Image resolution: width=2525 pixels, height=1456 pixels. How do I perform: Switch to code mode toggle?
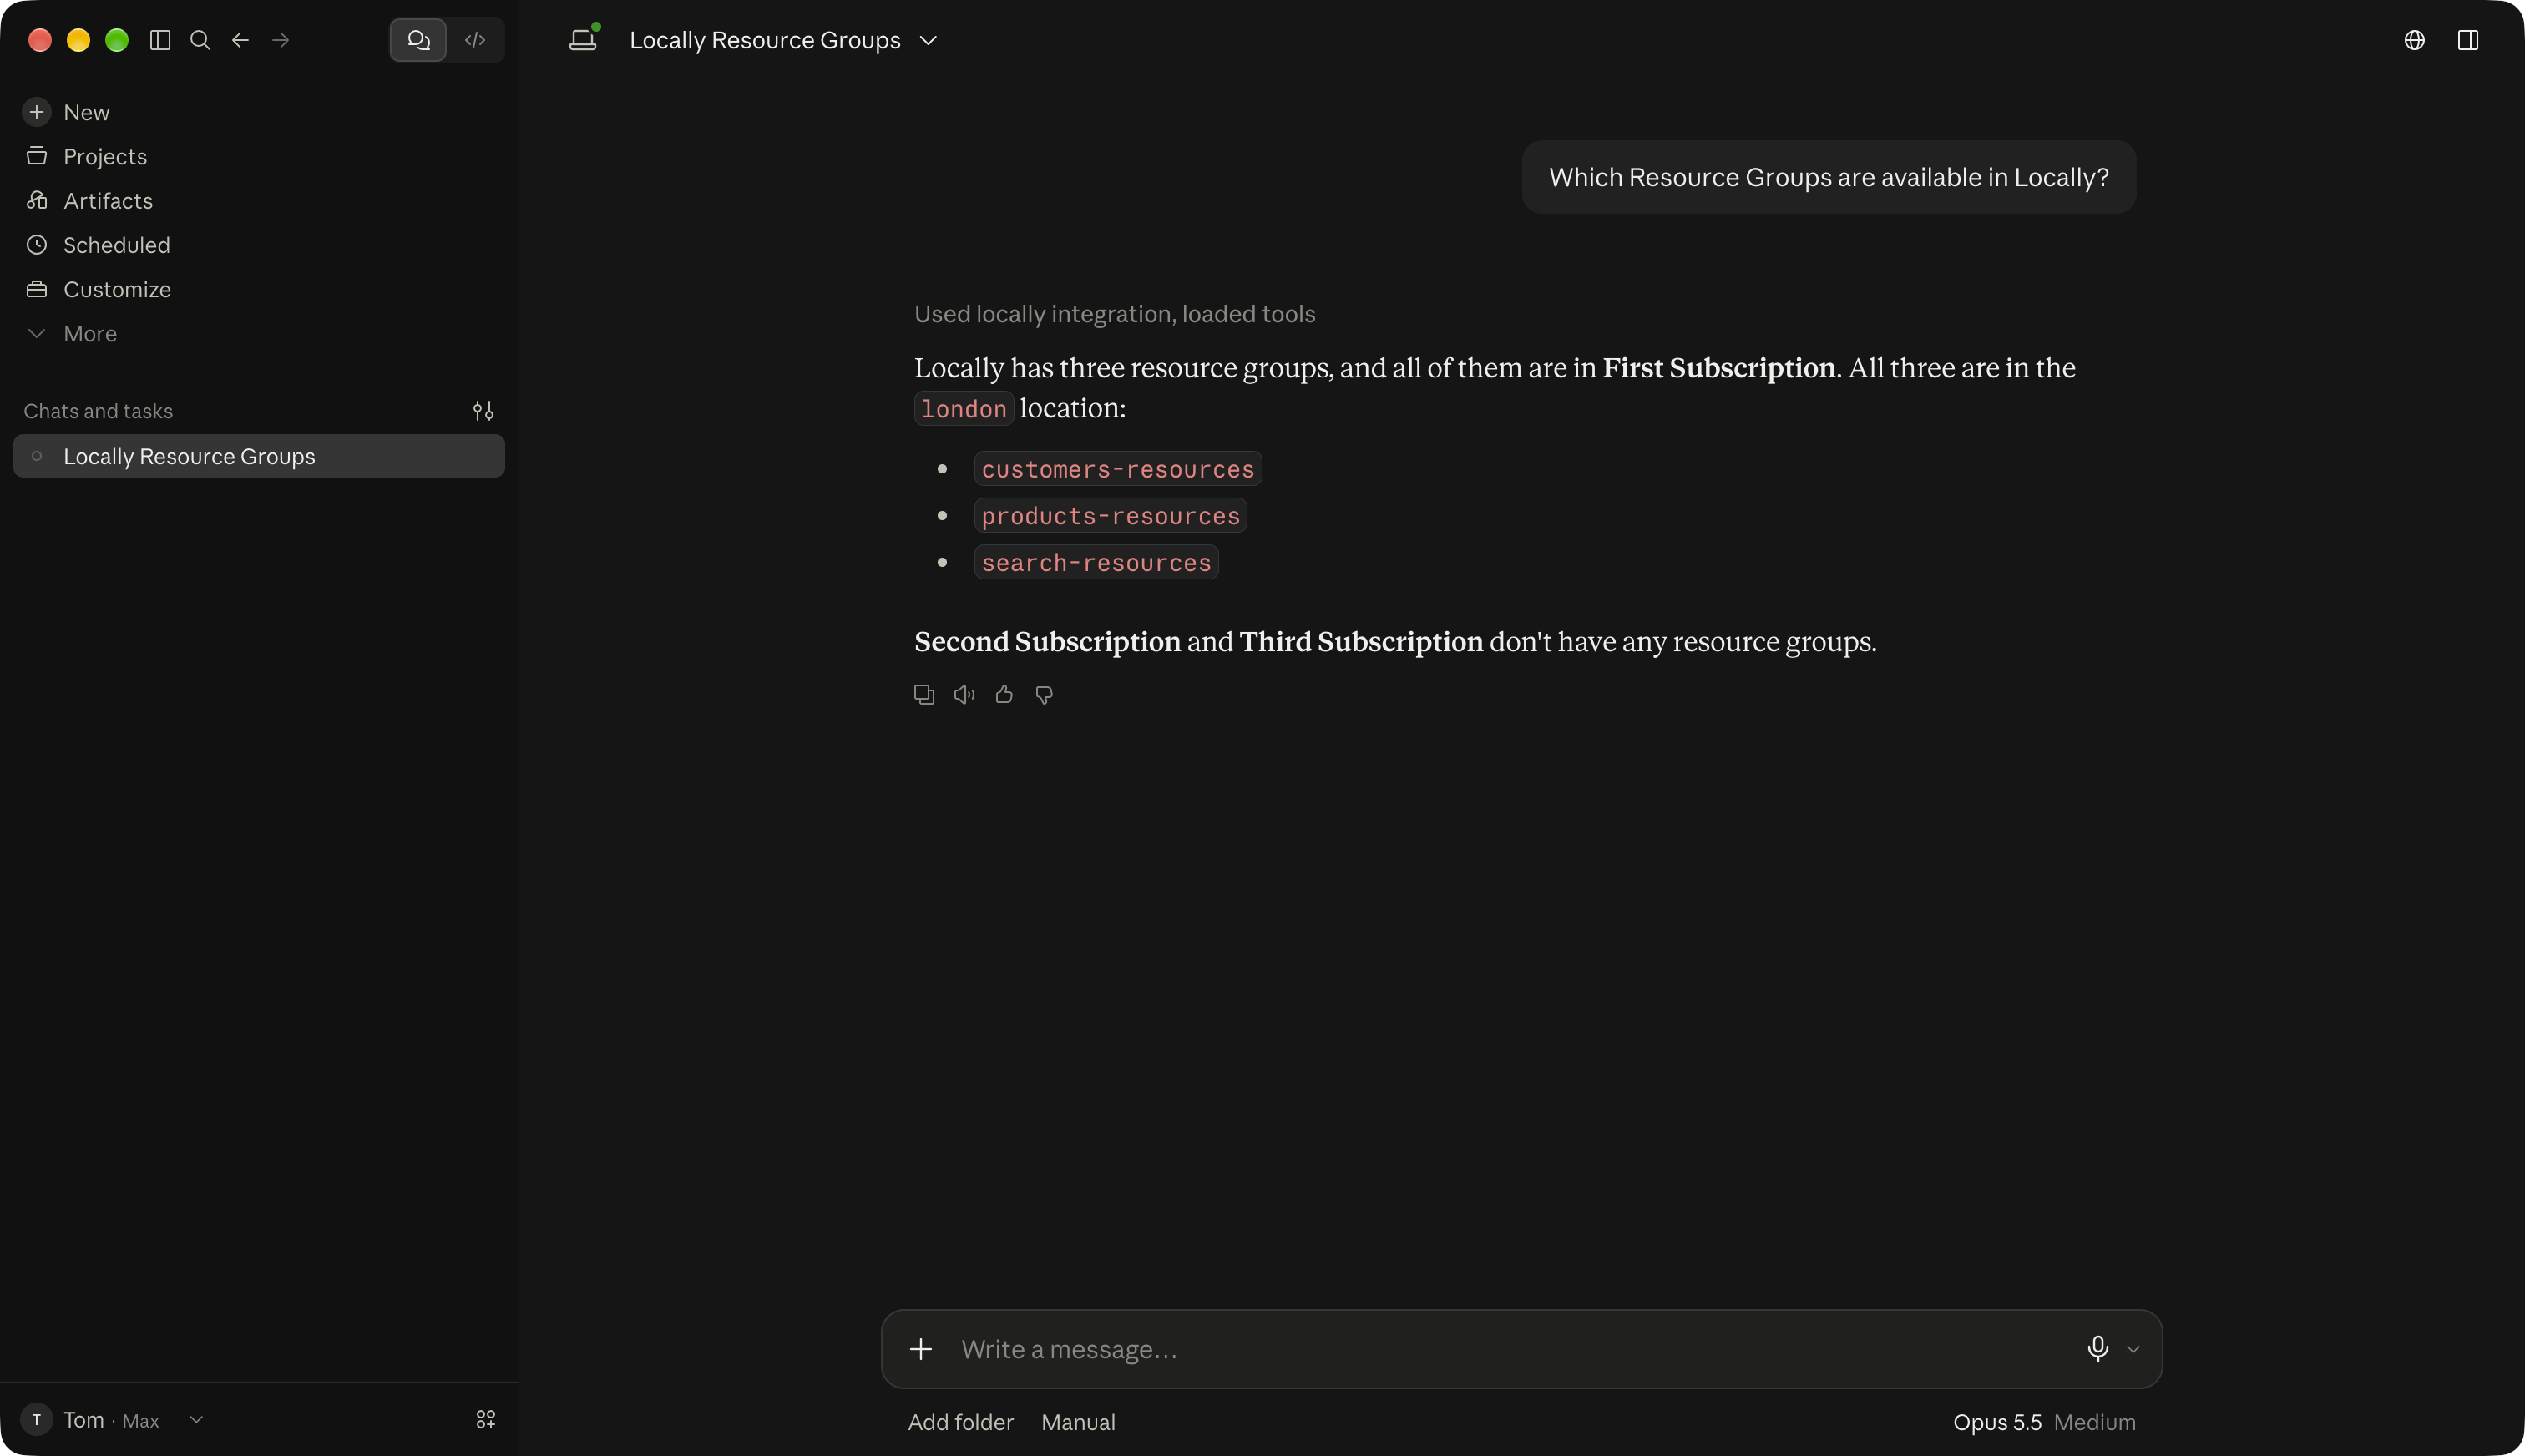[x=475, y=40]
